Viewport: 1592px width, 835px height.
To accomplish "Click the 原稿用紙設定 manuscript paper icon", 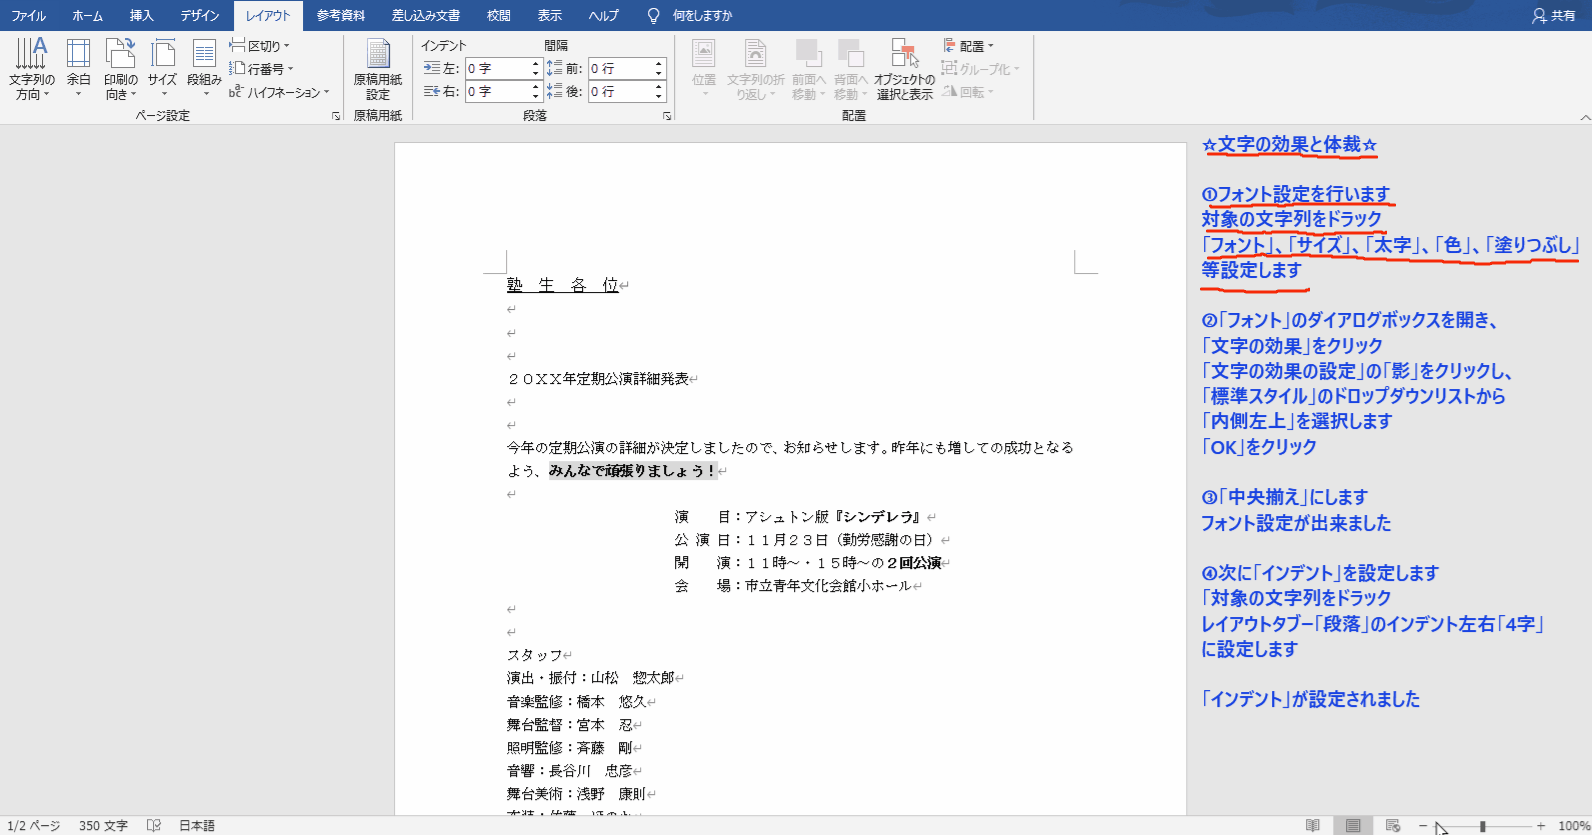I will (378, 68).
